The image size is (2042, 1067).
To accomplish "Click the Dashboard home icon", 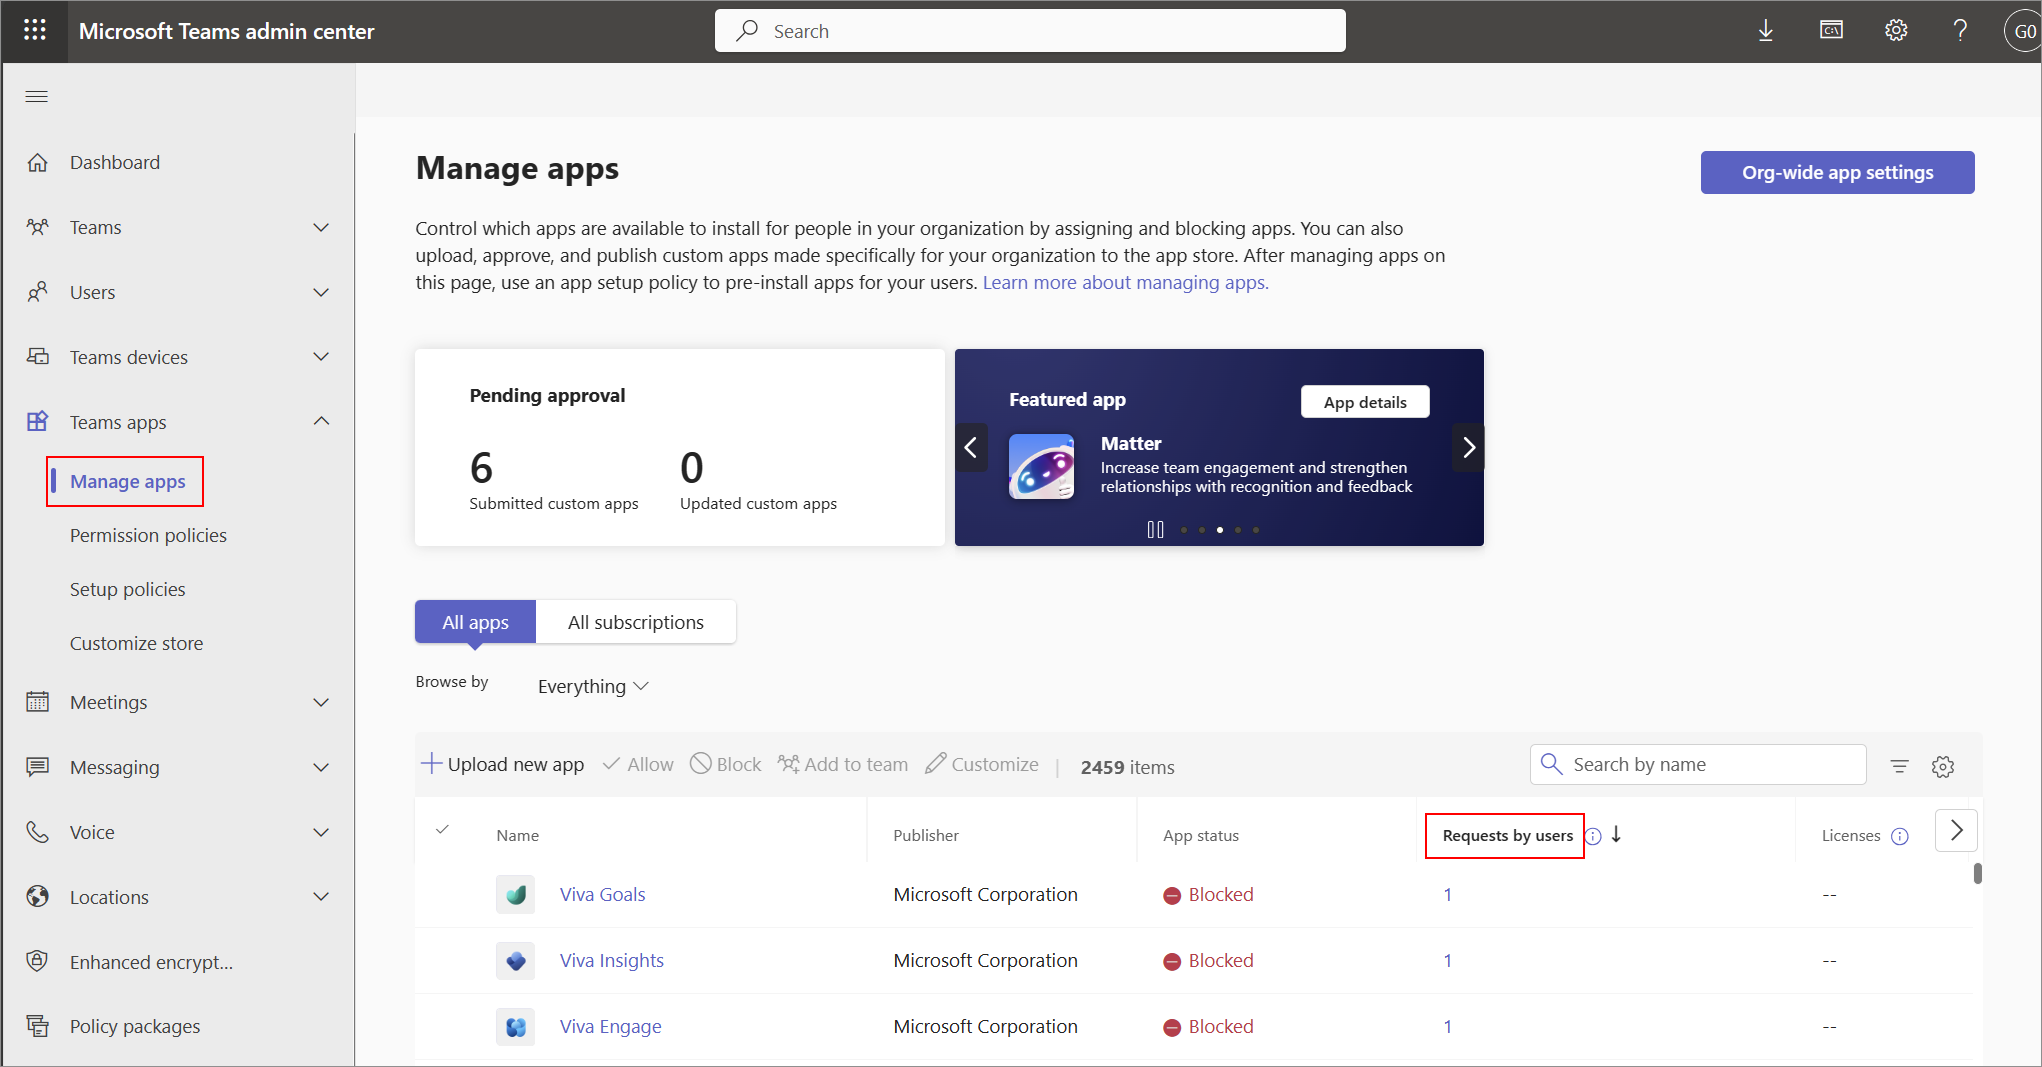I will click(38, 162).
